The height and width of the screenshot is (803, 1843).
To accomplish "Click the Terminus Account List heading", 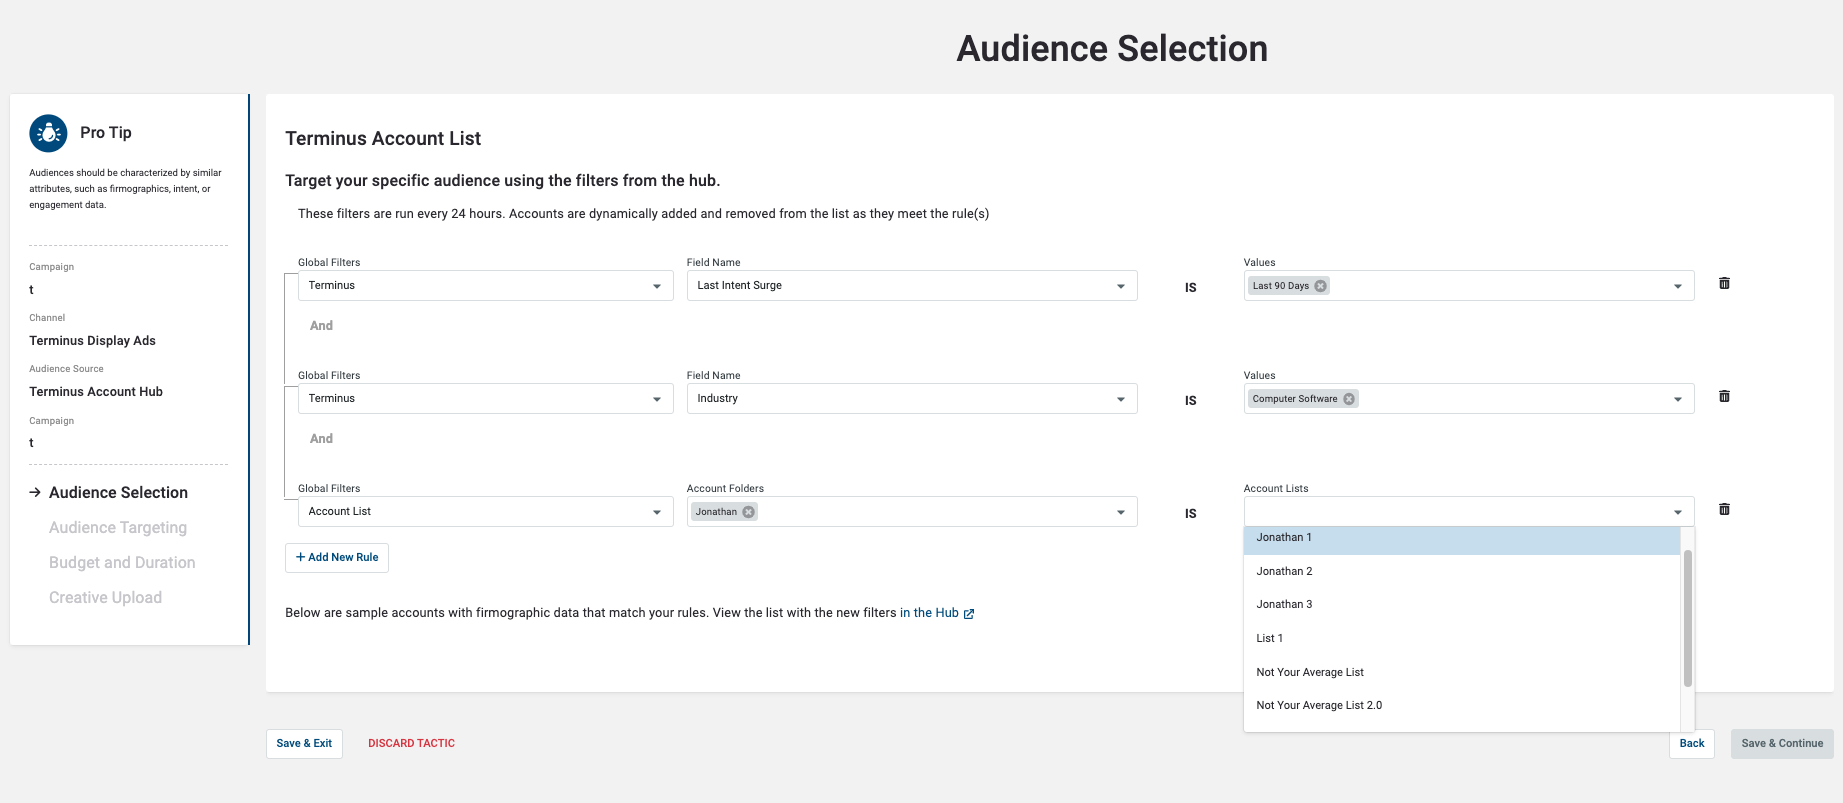I will coord(383,139).
